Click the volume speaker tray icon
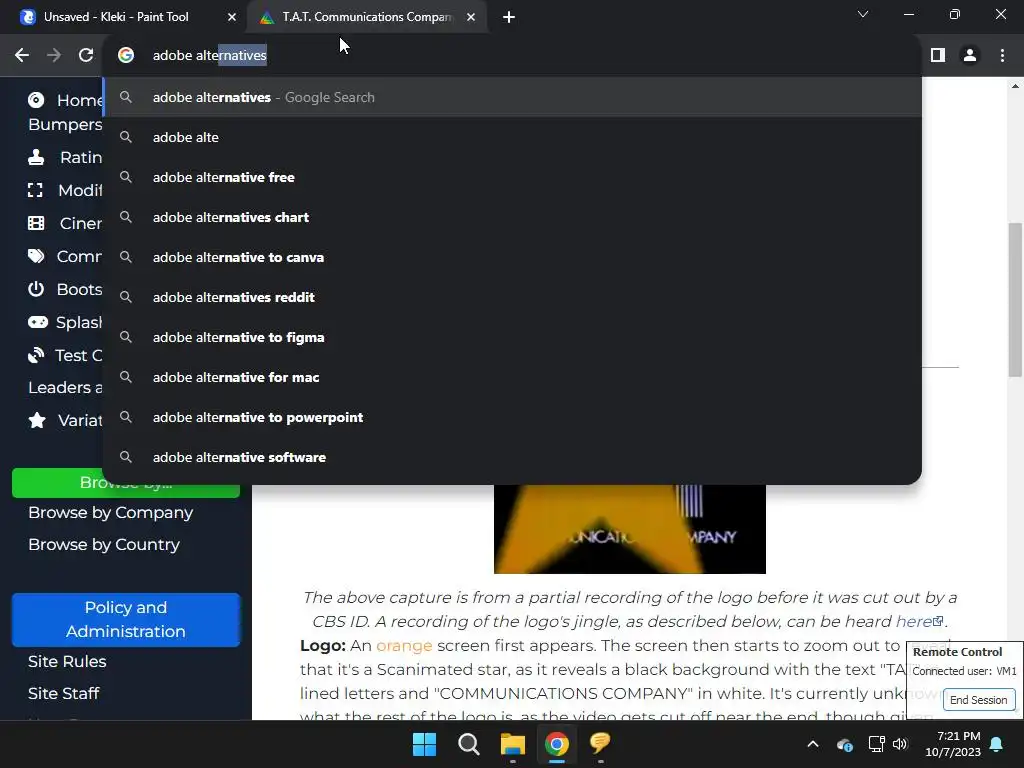Screen dimensions: 1024x768 pos(901,744)
